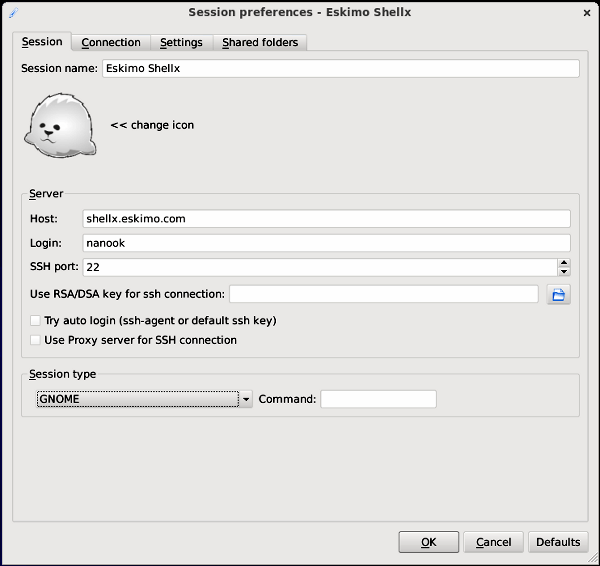Focus the RSA/DSA key path field
This screenshot has width=600, height=566.
(384, 294)
